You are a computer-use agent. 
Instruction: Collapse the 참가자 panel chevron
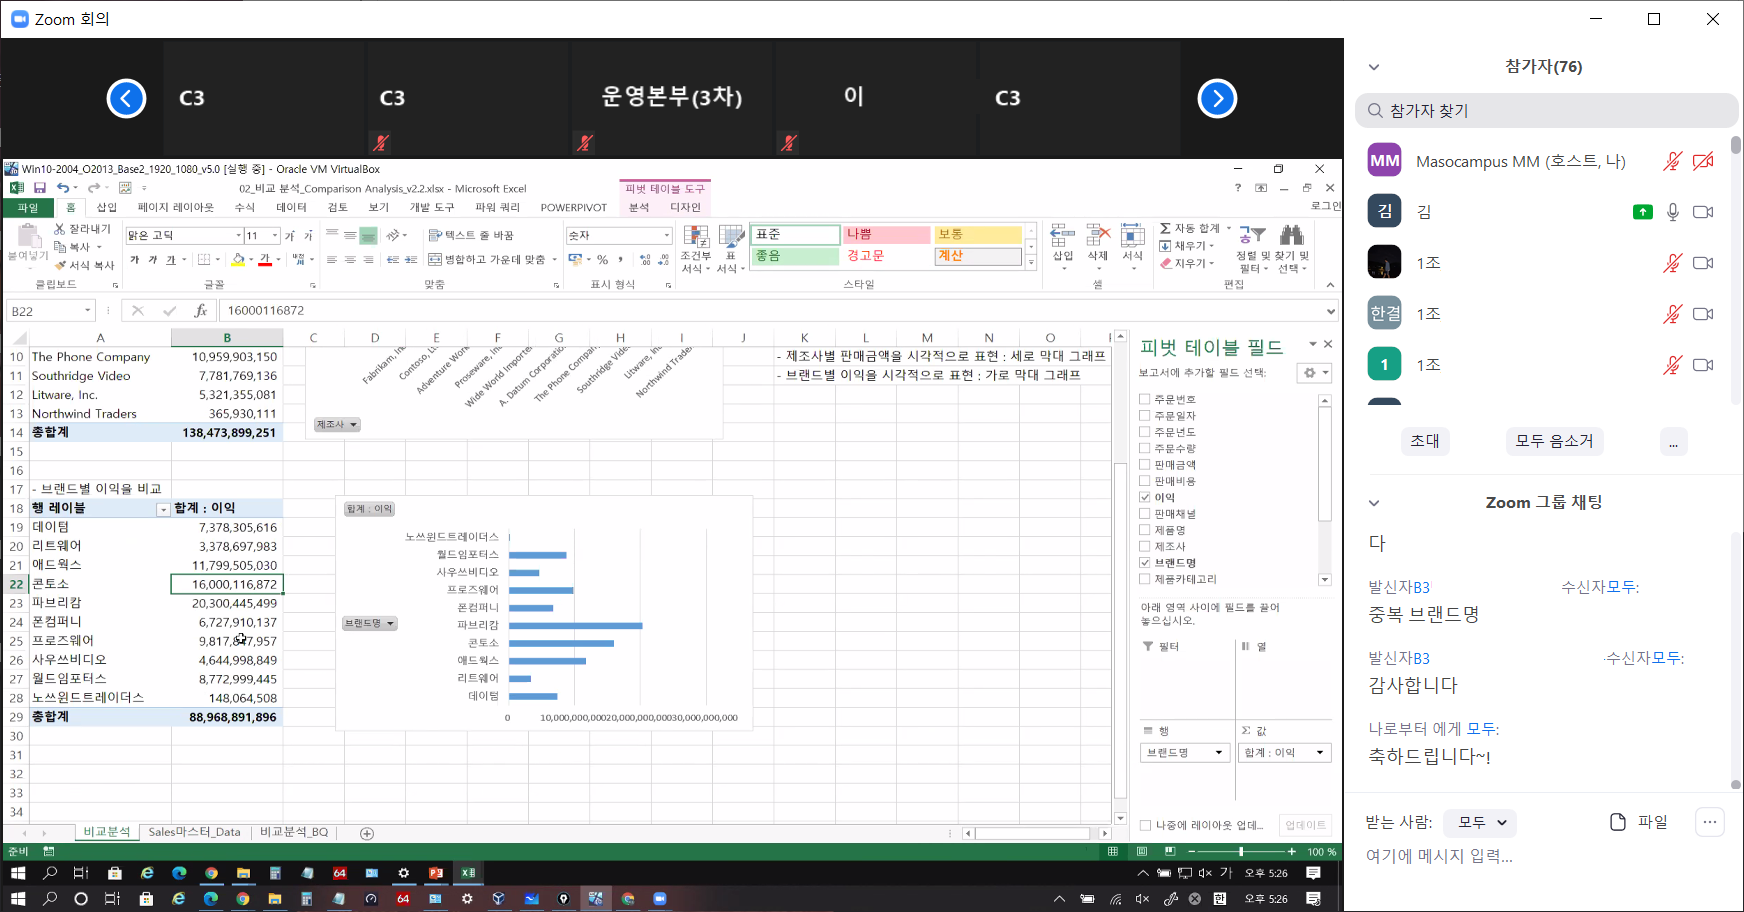1374,67
